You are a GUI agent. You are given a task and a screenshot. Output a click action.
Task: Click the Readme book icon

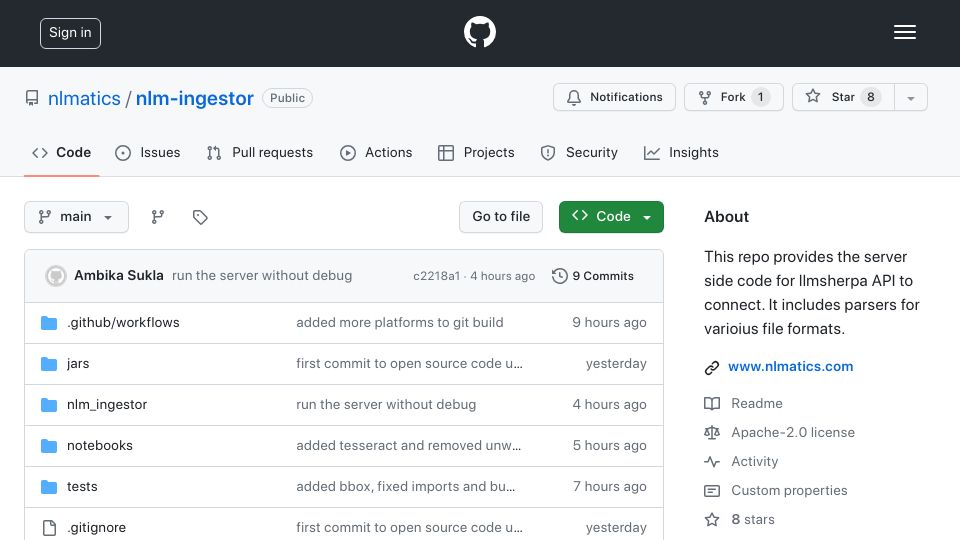711,403
